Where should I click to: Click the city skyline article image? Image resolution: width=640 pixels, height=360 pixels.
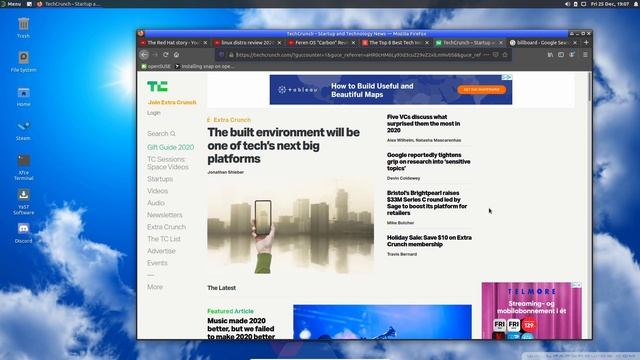tap(291, 226)
